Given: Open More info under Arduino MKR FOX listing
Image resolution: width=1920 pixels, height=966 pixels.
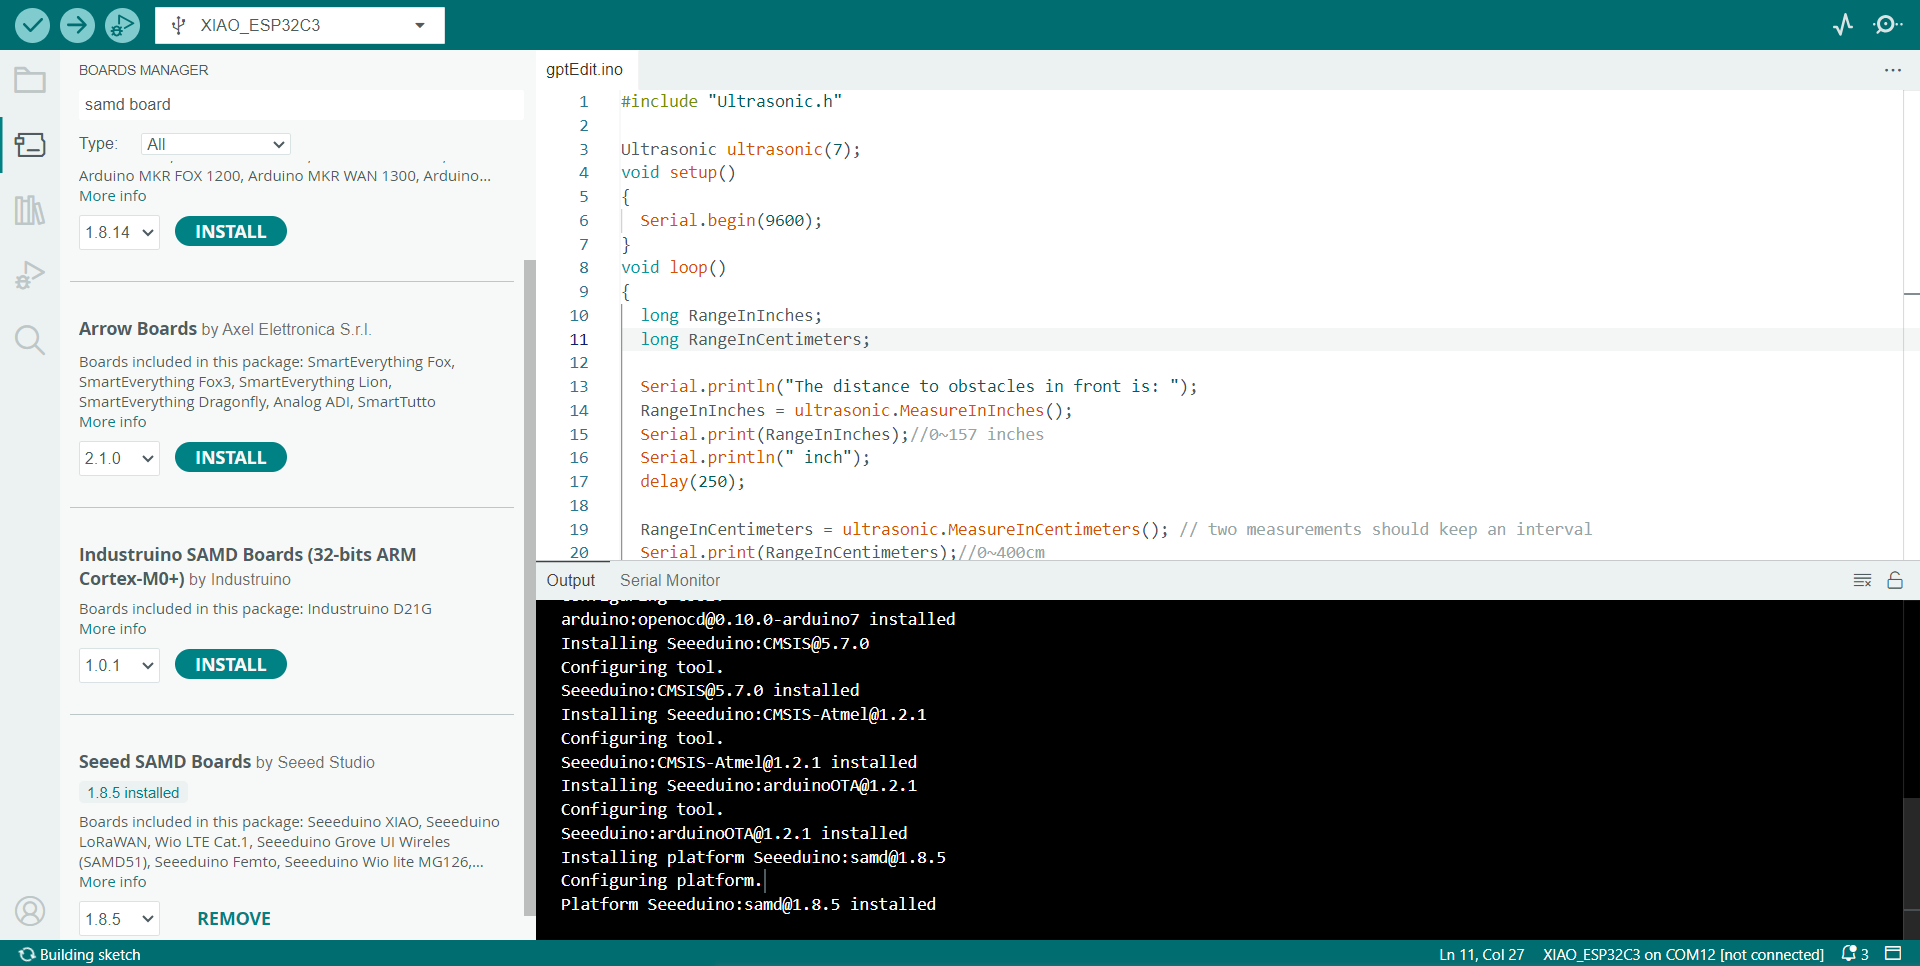Looking at the screenshot, I should [x=113, y=196].
